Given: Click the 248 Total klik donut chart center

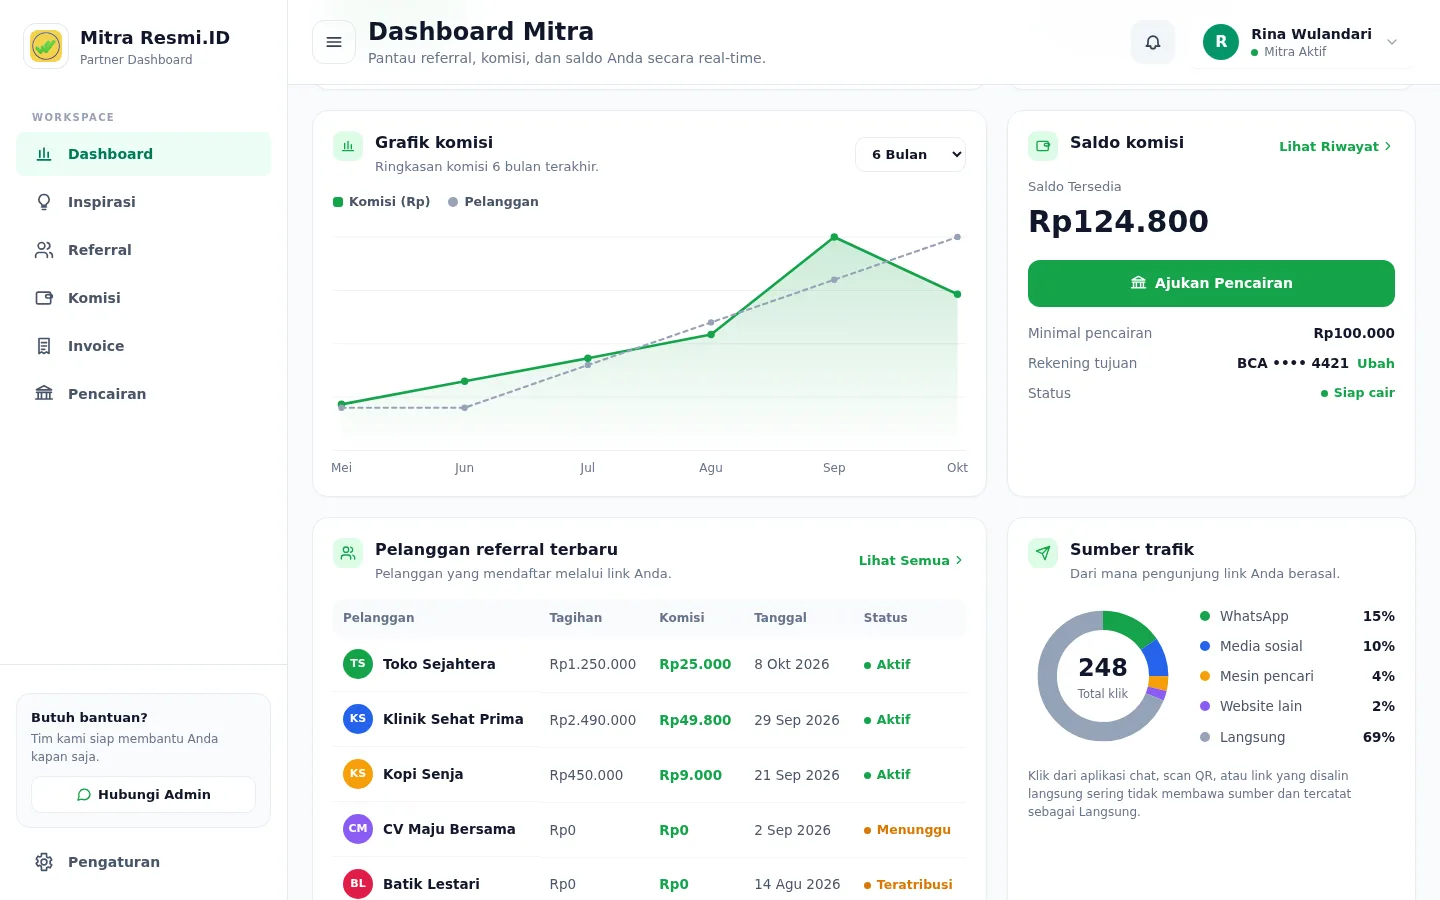Looking at the screenshot, I should click(x=1103, y=676).
